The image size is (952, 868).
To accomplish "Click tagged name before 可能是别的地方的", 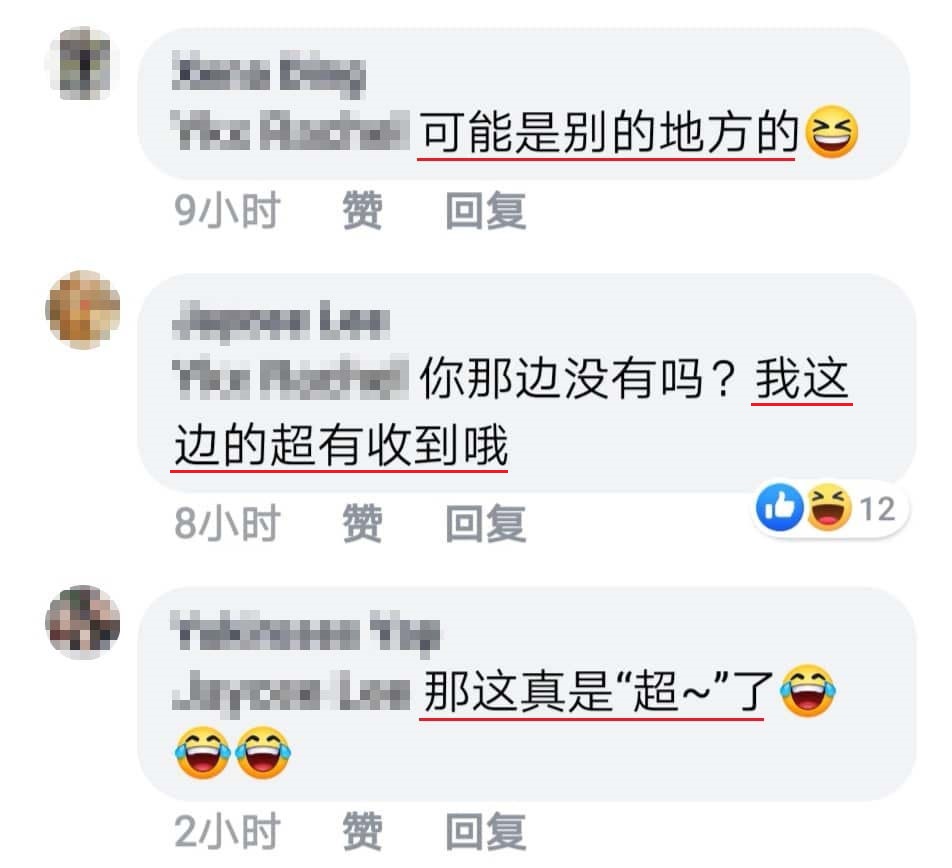I will click(x=291, y=131).
